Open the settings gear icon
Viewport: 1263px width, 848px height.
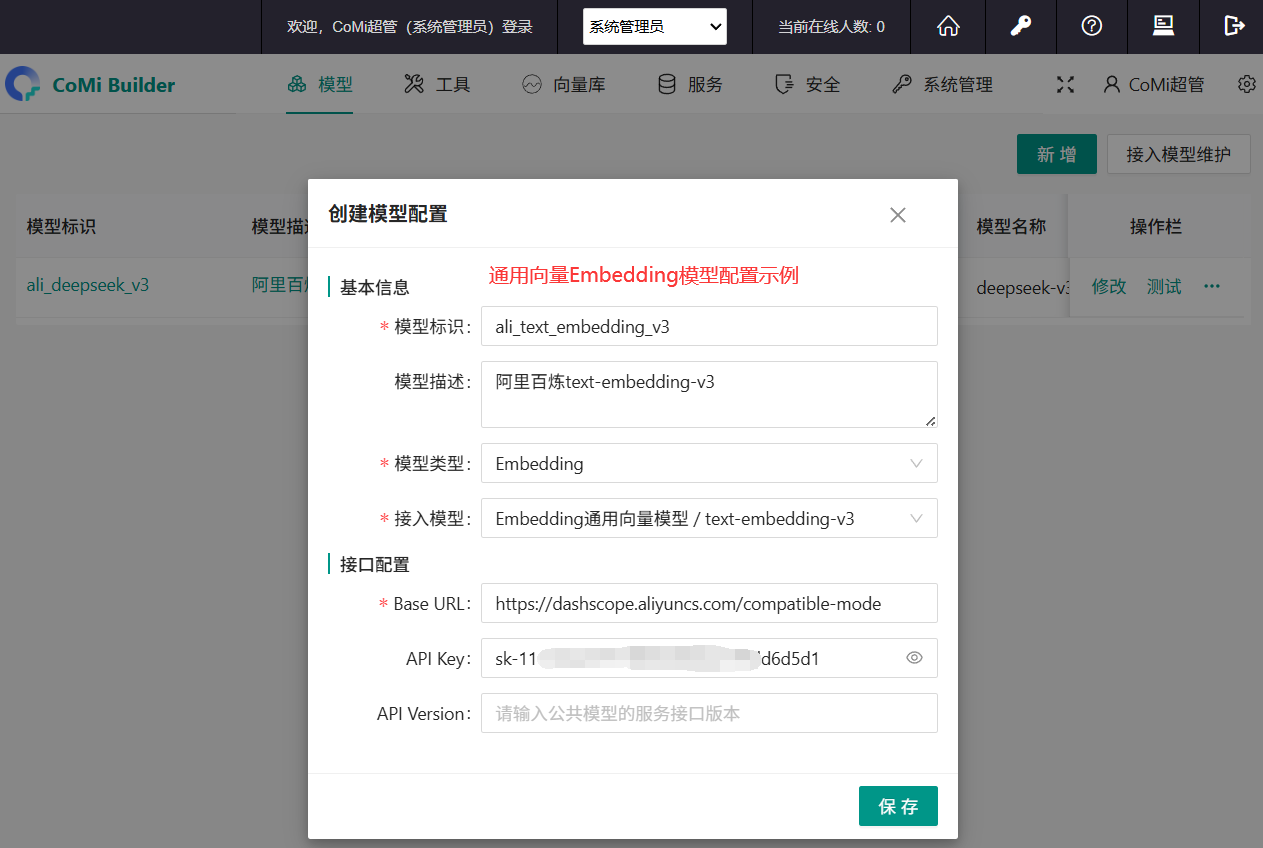point(1246,85)
